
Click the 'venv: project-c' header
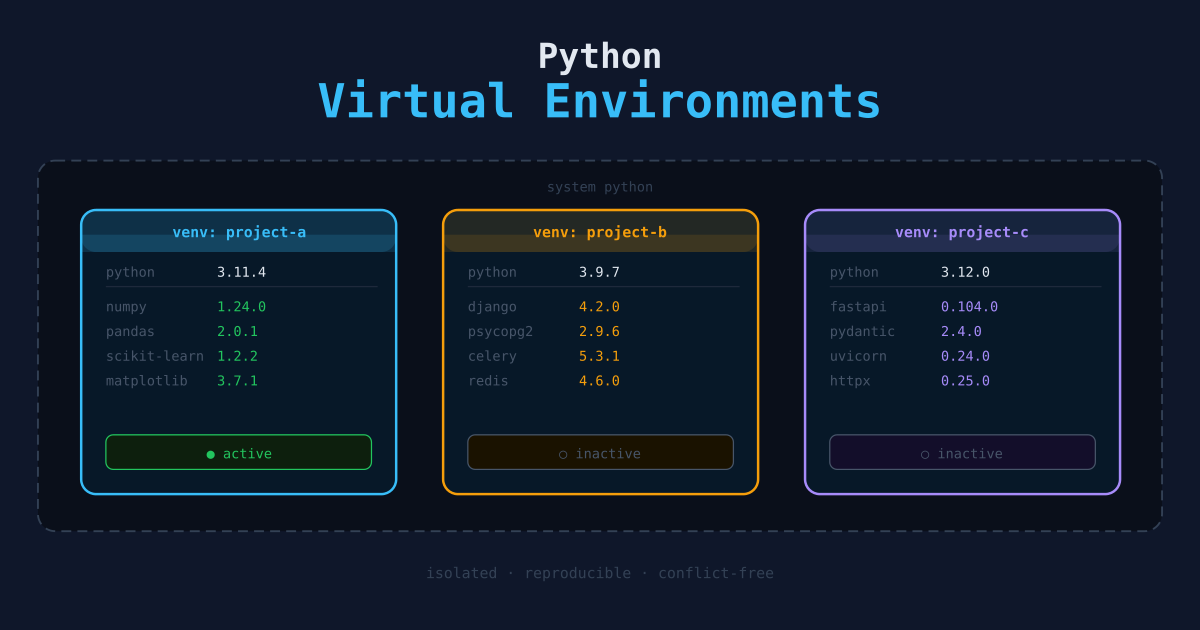962,232
